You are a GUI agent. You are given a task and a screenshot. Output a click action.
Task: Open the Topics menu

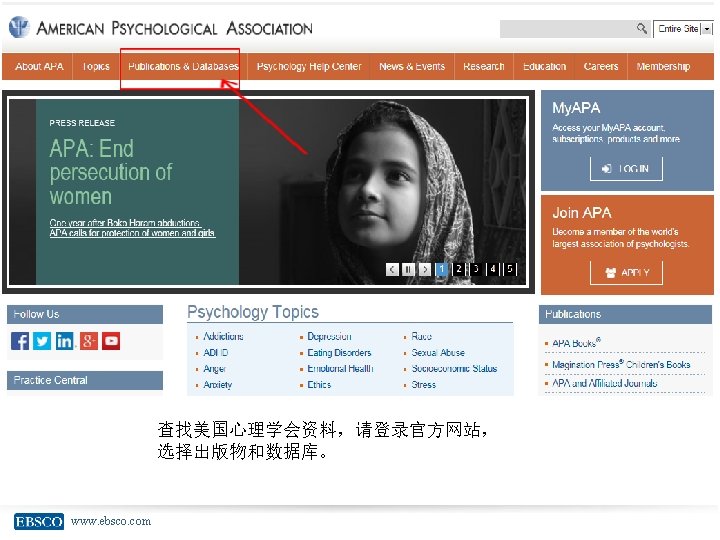(96, 67)
